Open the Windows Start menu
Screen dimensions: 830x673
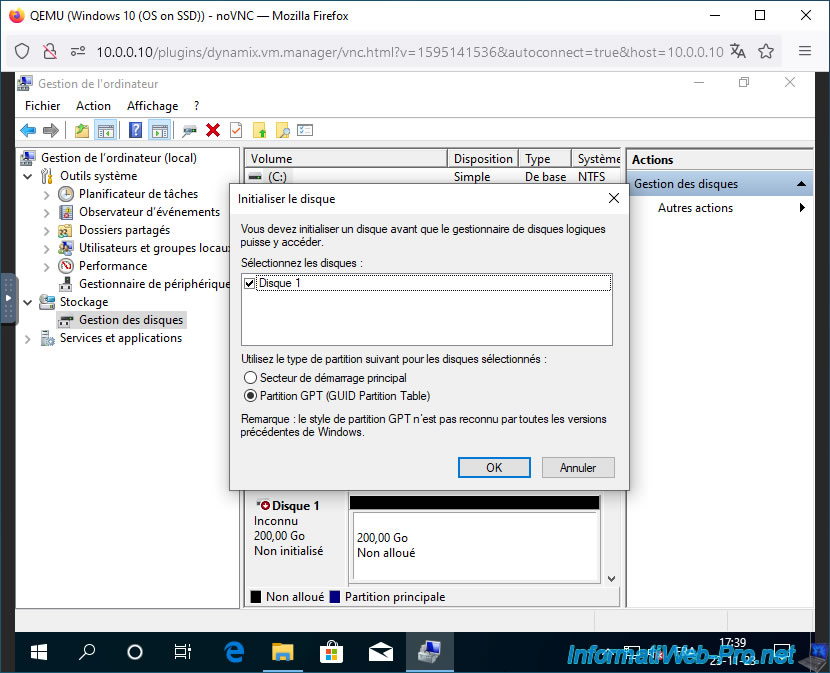(x=39, y=652)
